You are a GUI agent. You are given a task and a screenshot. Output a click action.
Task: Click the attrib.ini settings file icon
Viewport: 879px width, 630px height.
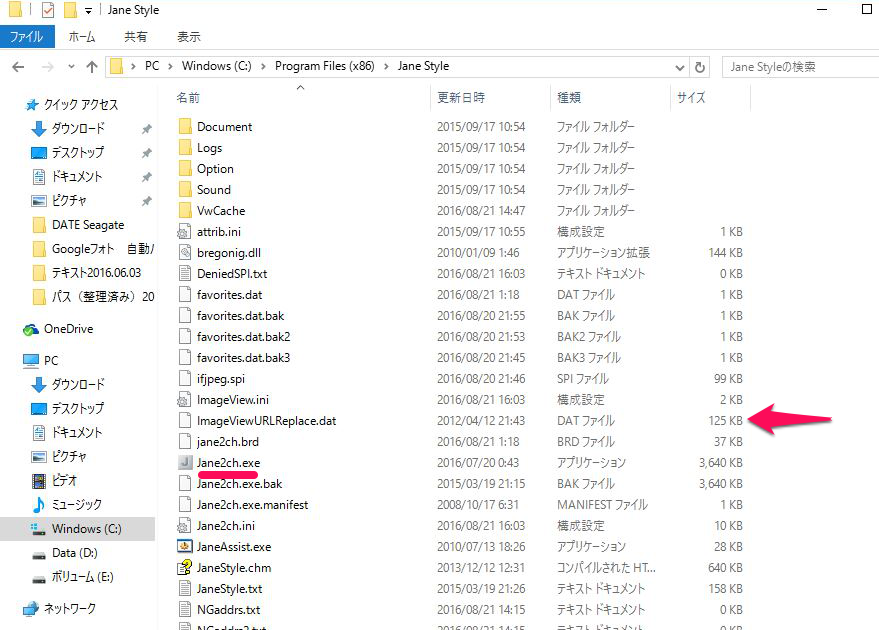[184, 231]
